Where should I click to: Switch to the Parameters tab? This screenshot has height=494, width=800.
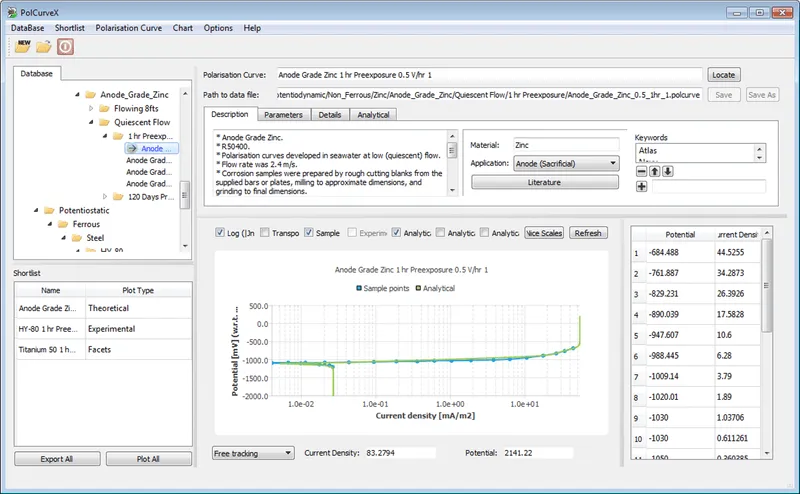283,115
